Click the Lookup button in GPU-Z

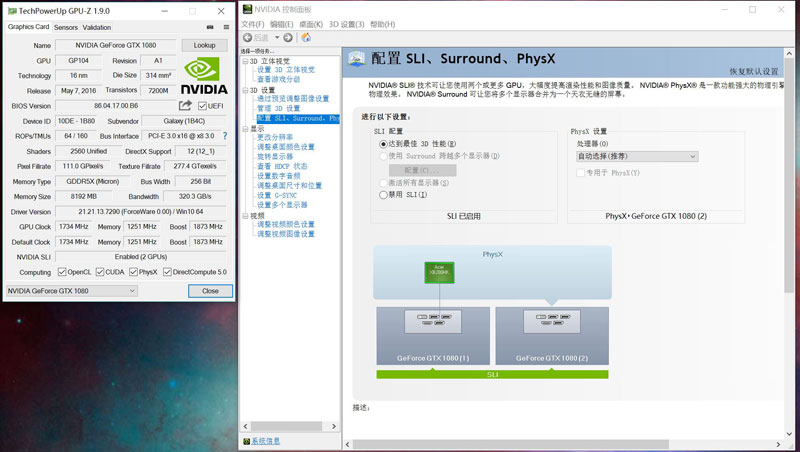(x=204, y=45)
